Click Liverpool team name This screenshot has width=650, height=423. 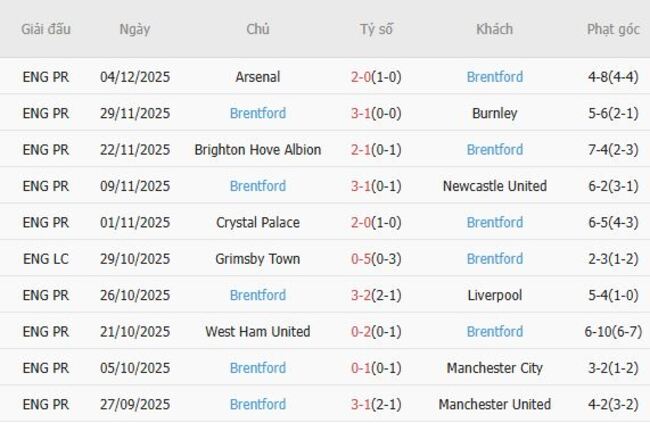pos(494,295)
